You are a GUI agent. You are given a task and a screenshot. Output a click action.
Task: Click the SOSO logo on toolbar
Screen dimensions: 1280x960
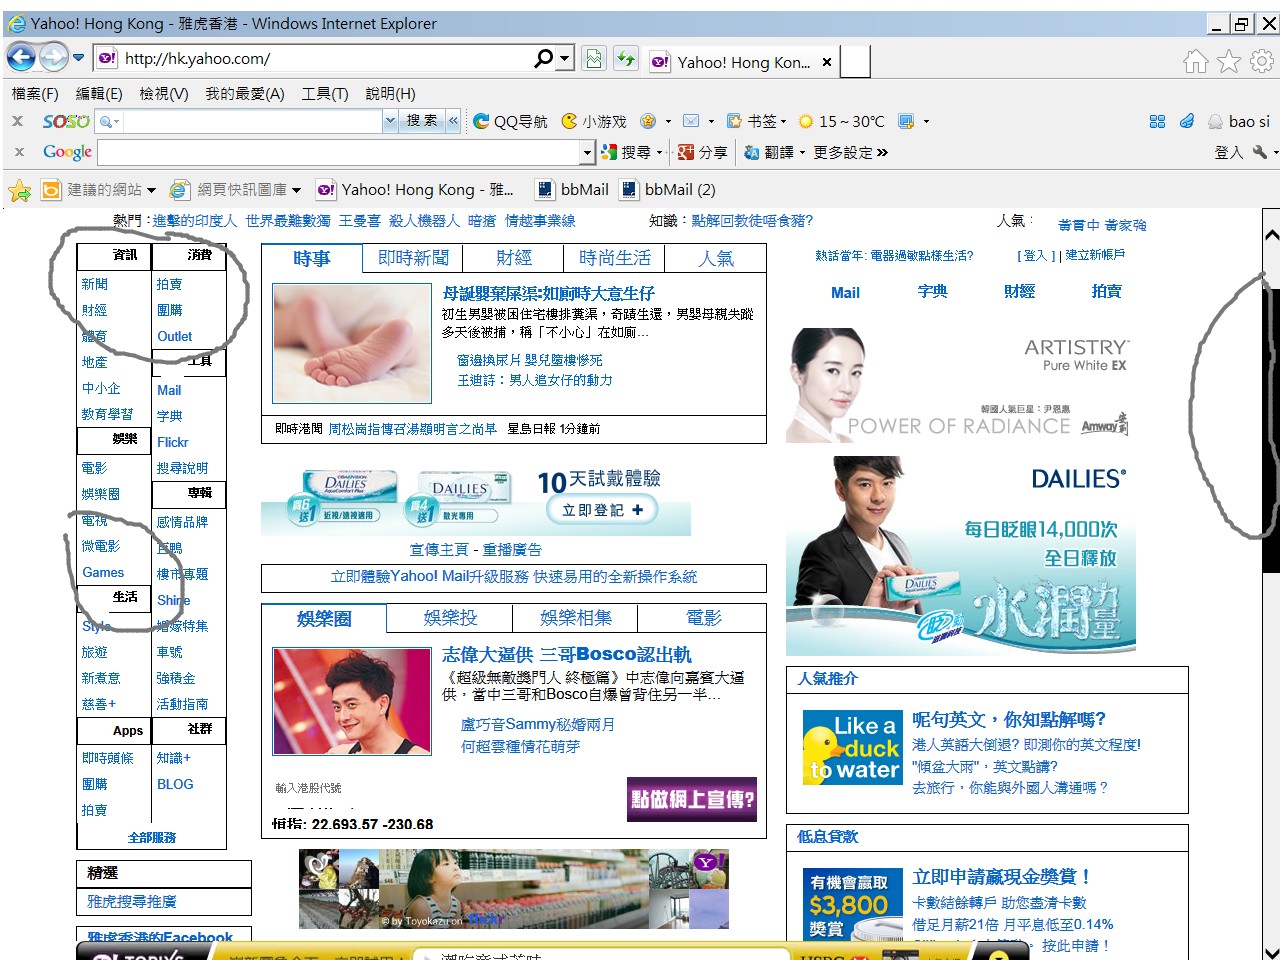(66, 121)
